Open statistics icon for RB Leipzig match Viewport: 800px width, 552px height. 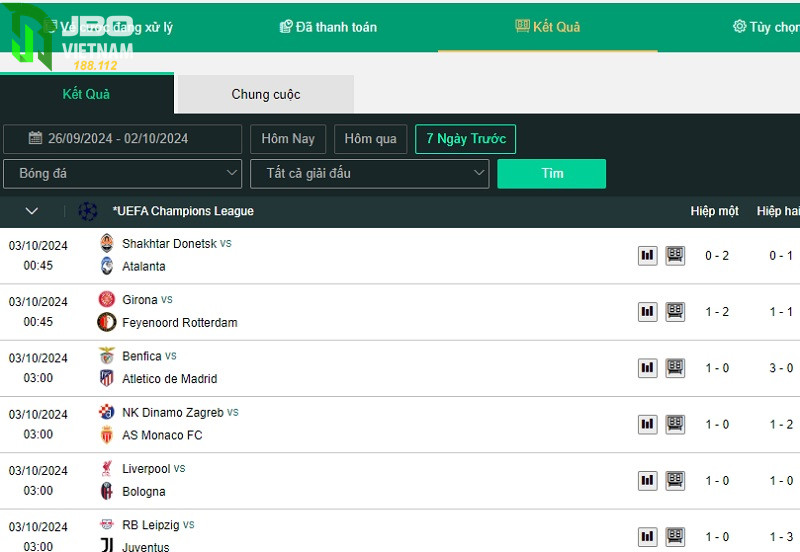tap(647, 537)
